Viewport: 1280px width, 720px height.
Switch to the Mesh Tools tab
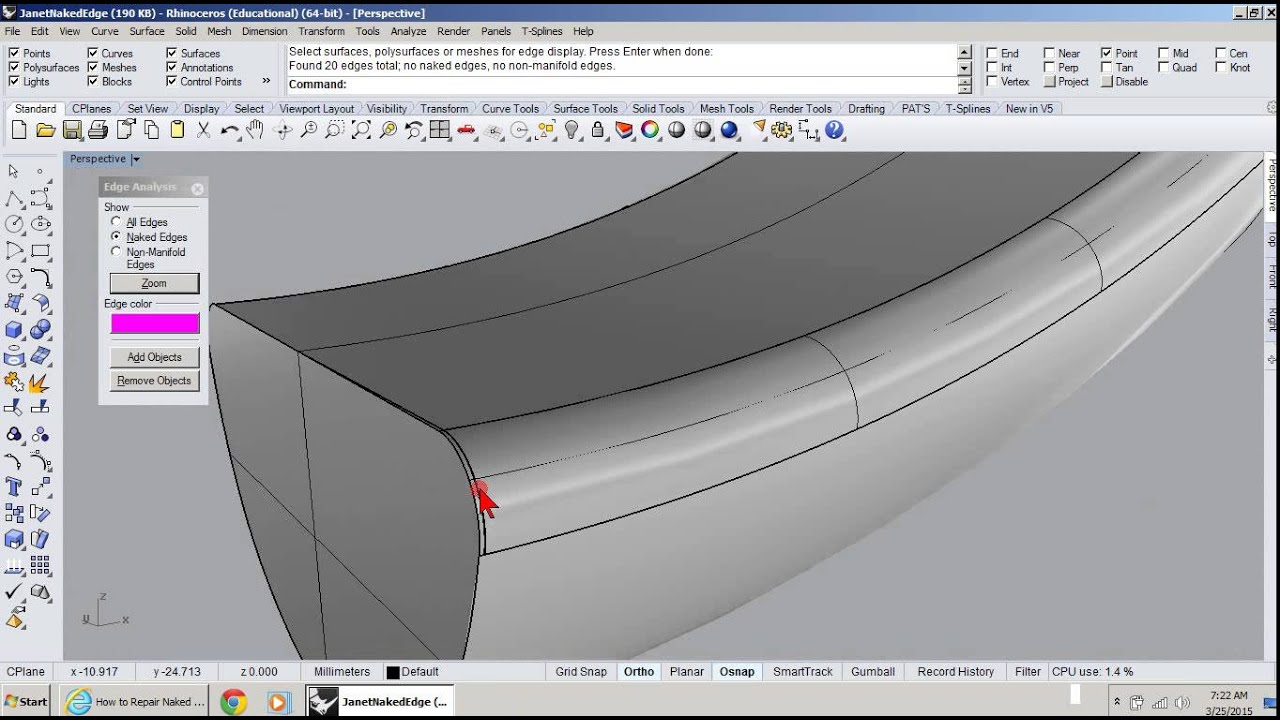coord(727,109)
